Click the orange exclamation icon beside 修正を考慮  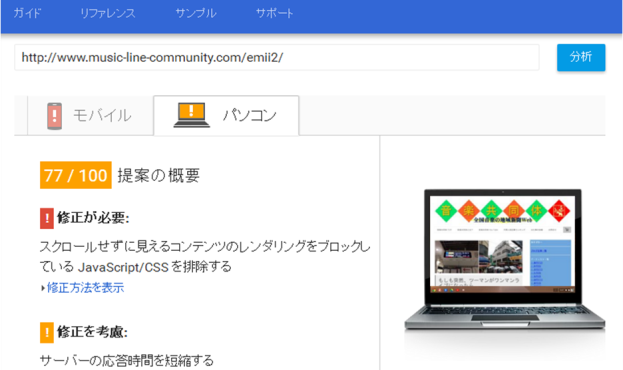point(47,332)
